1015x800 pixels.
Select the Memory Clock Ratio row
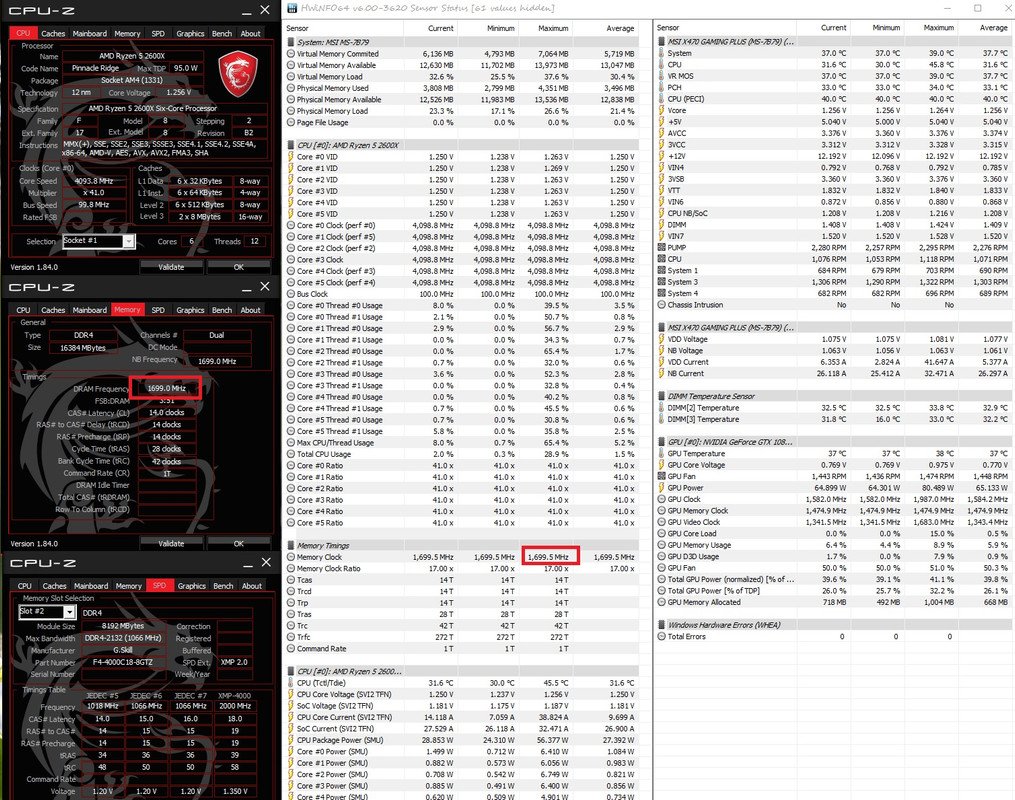[462, 568]
